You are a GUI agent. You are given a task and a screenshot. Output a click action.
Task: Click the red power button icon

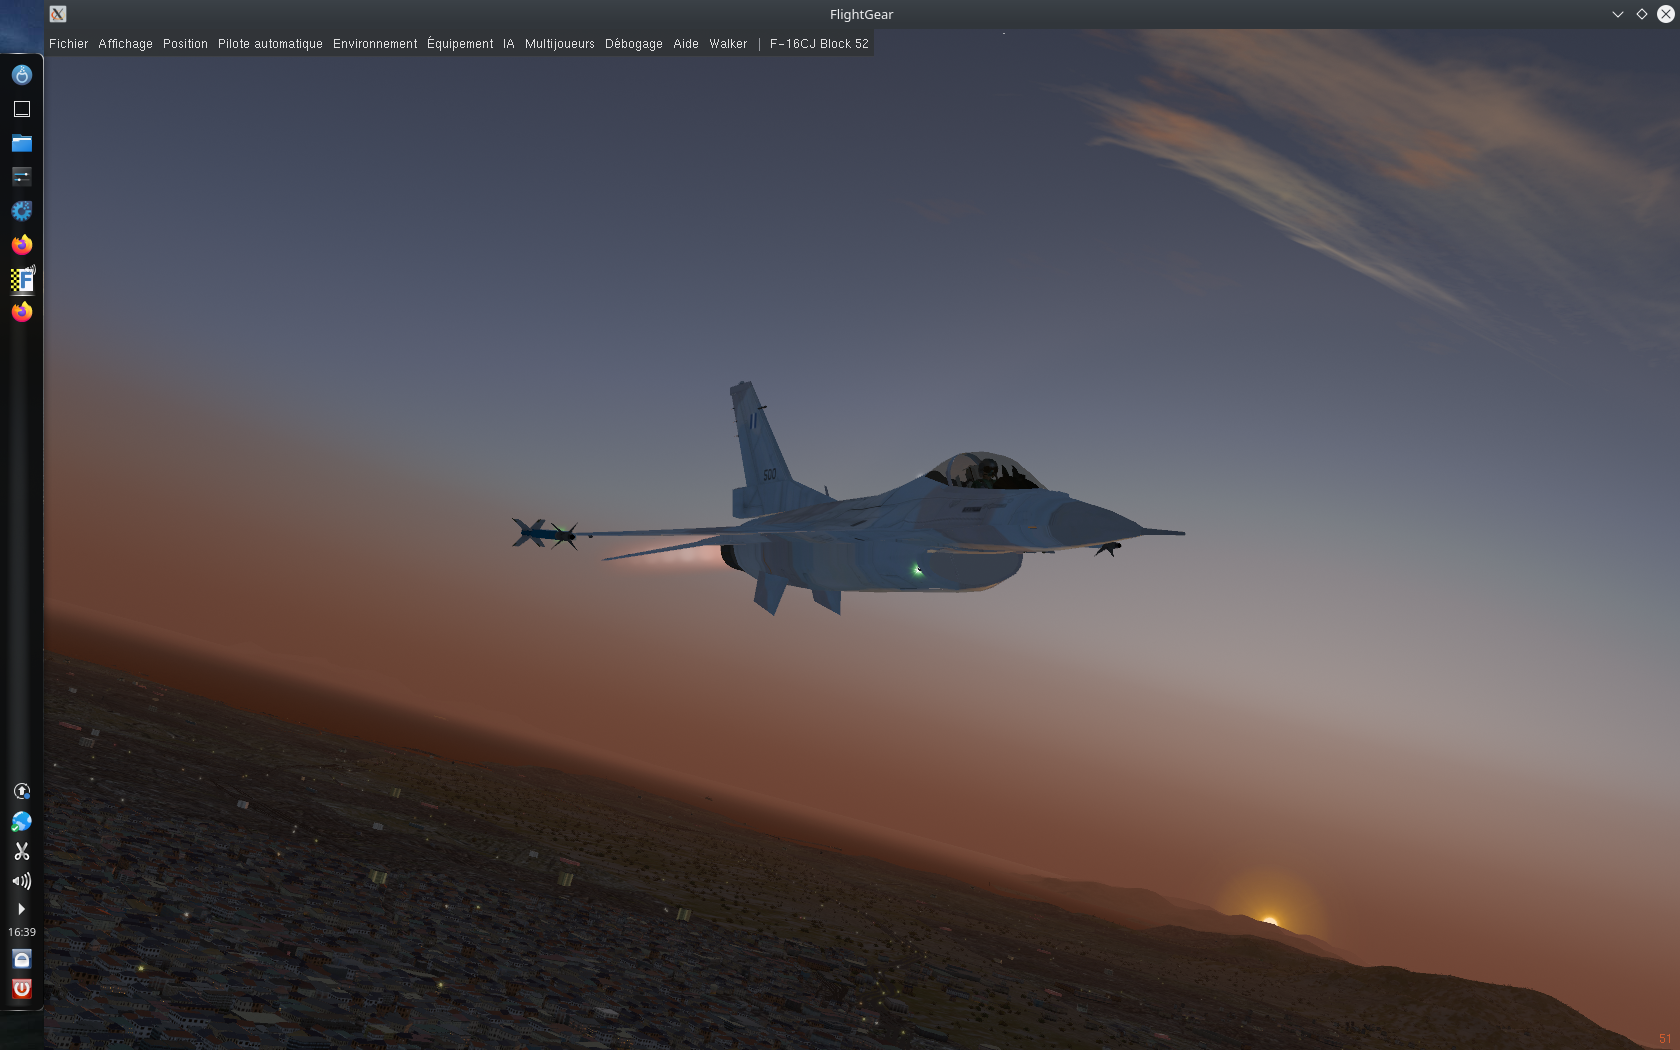coord(22,989)
